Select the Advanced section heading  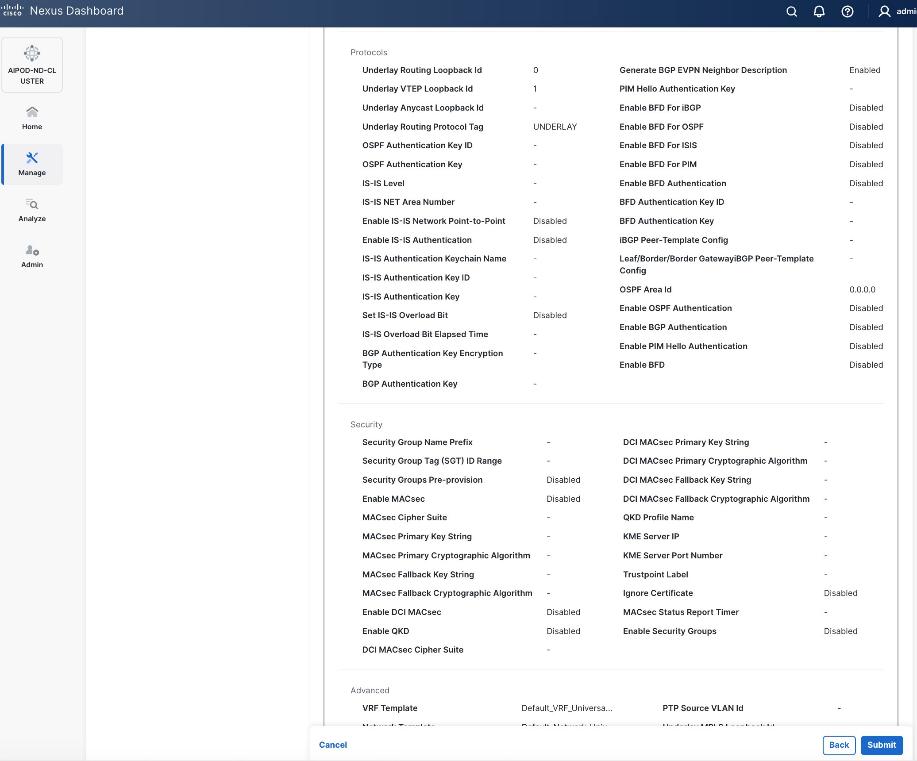tap(369, 690)
